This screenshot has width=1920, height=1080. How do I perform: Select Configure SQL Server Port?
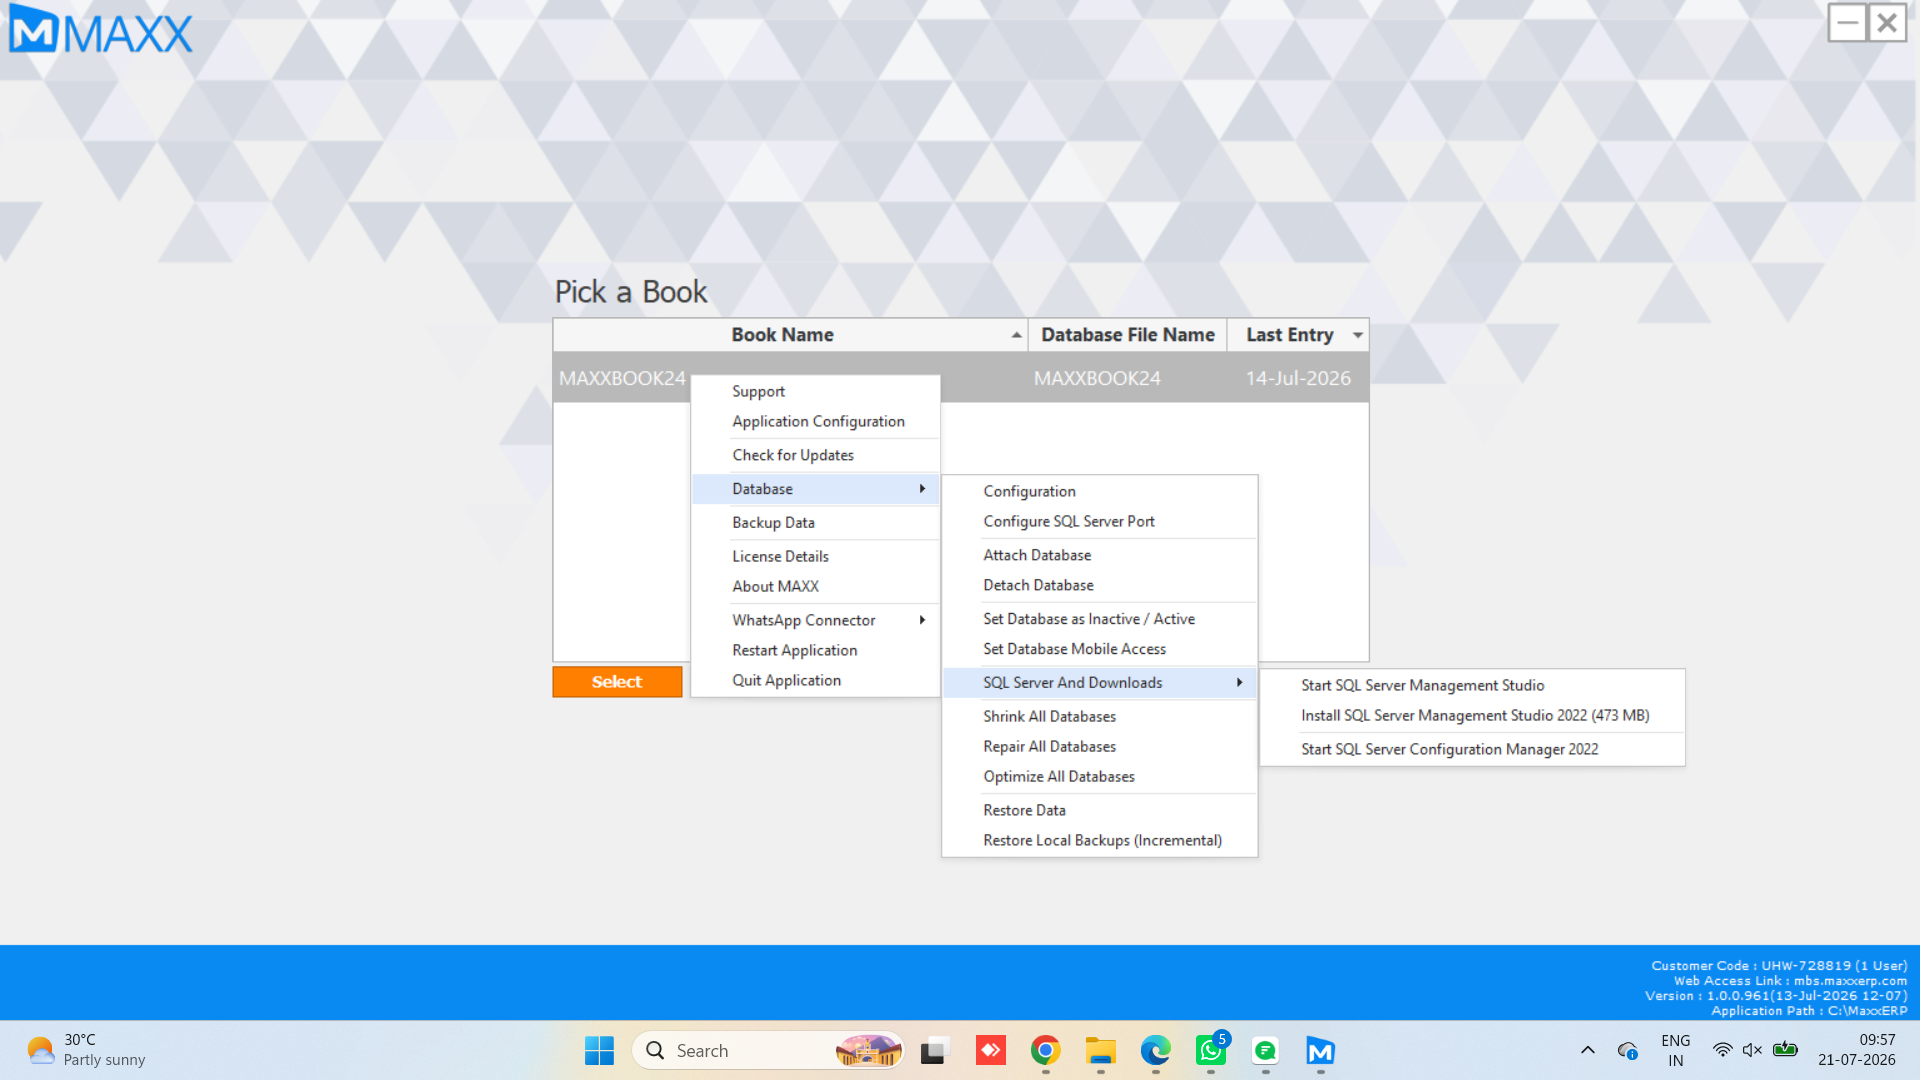[1099, 521]
